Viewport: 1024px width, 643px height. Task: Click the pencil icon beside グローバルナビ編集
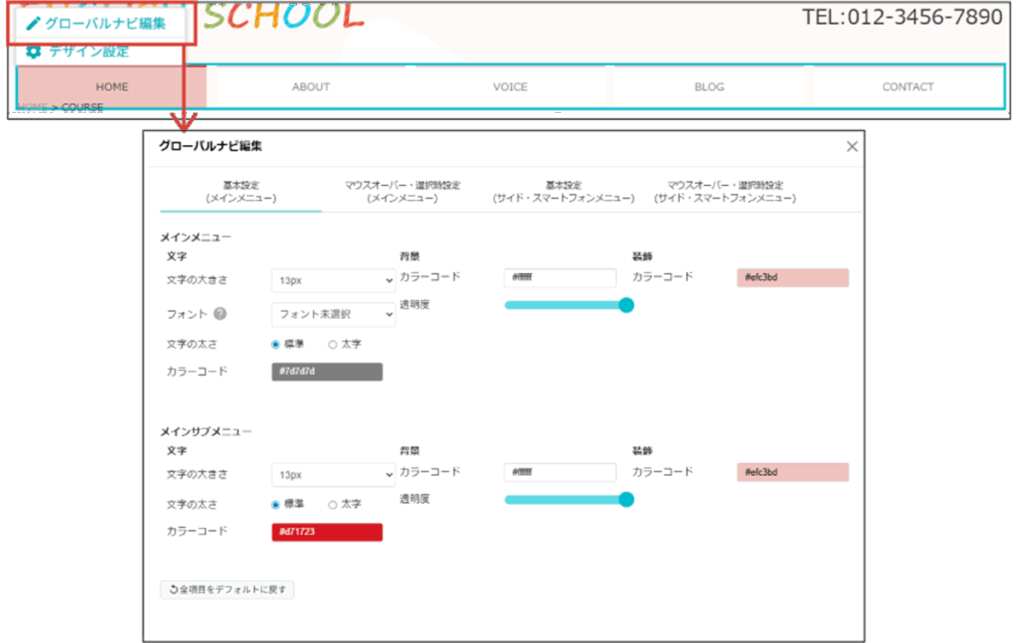33,23
